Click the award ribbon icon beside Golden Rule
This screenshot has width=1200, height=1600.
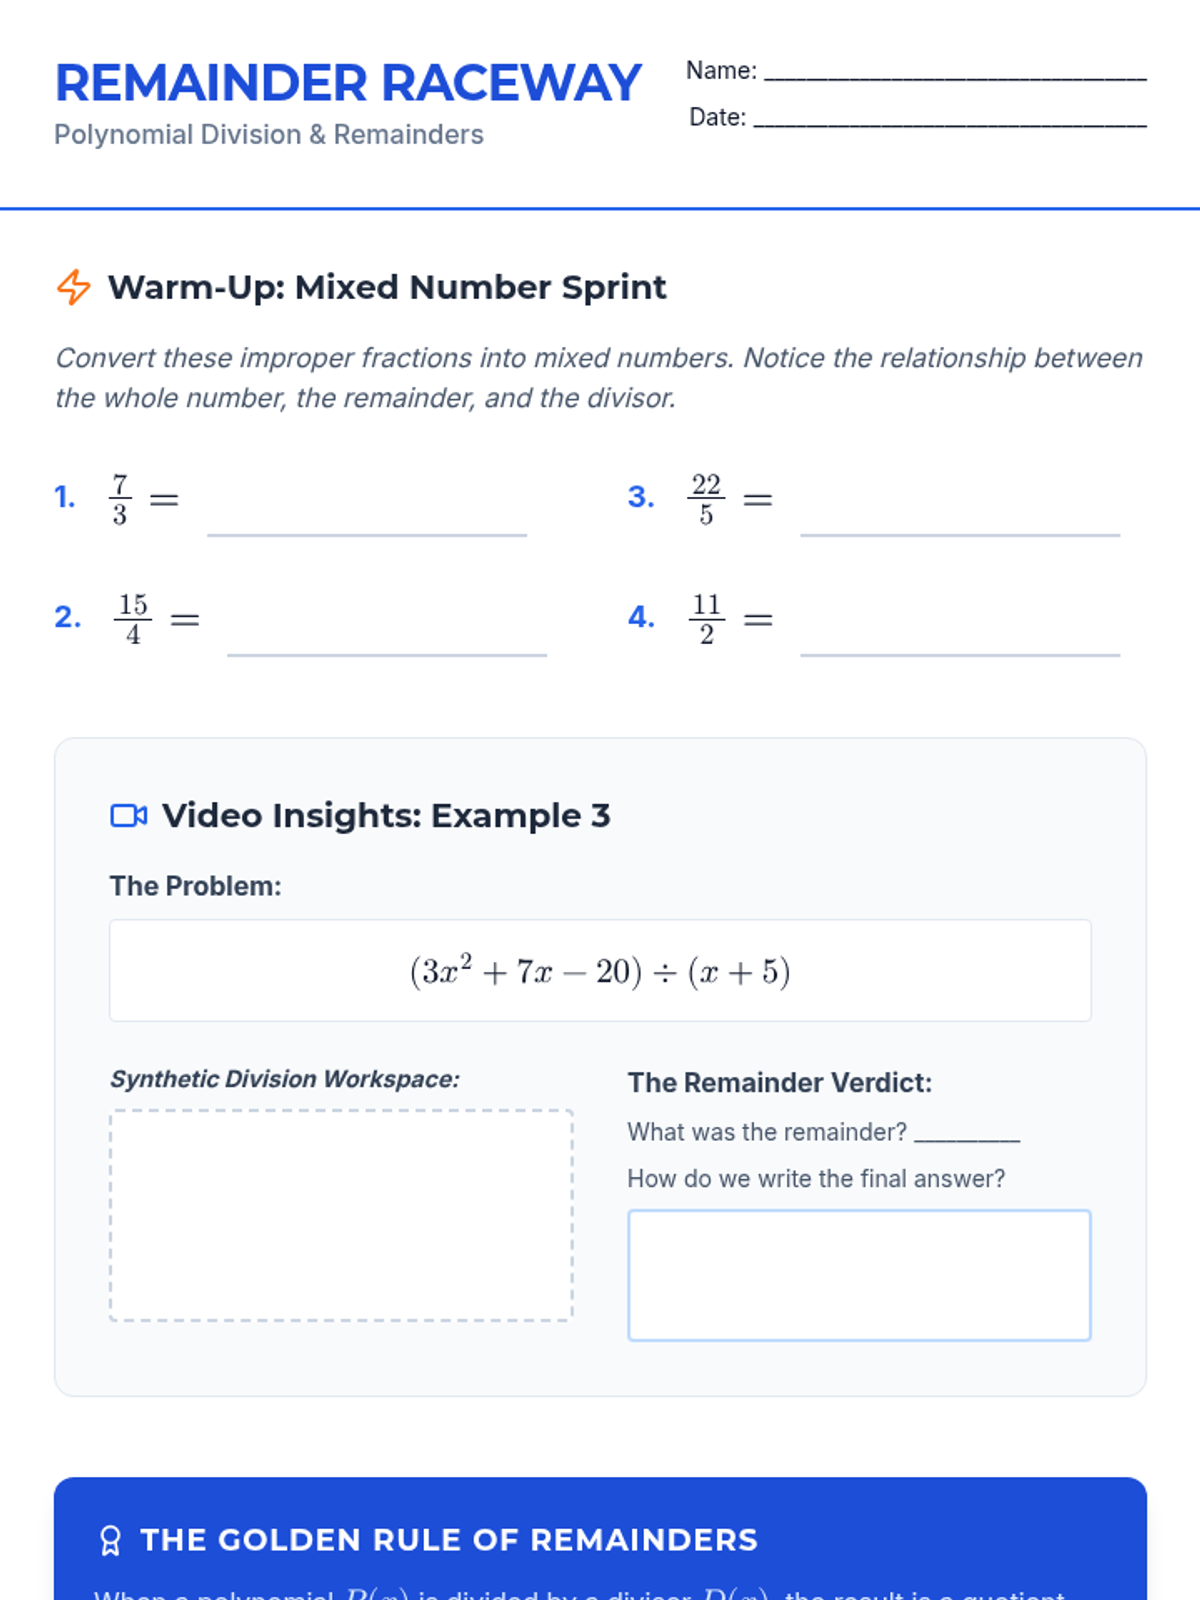110,1540
